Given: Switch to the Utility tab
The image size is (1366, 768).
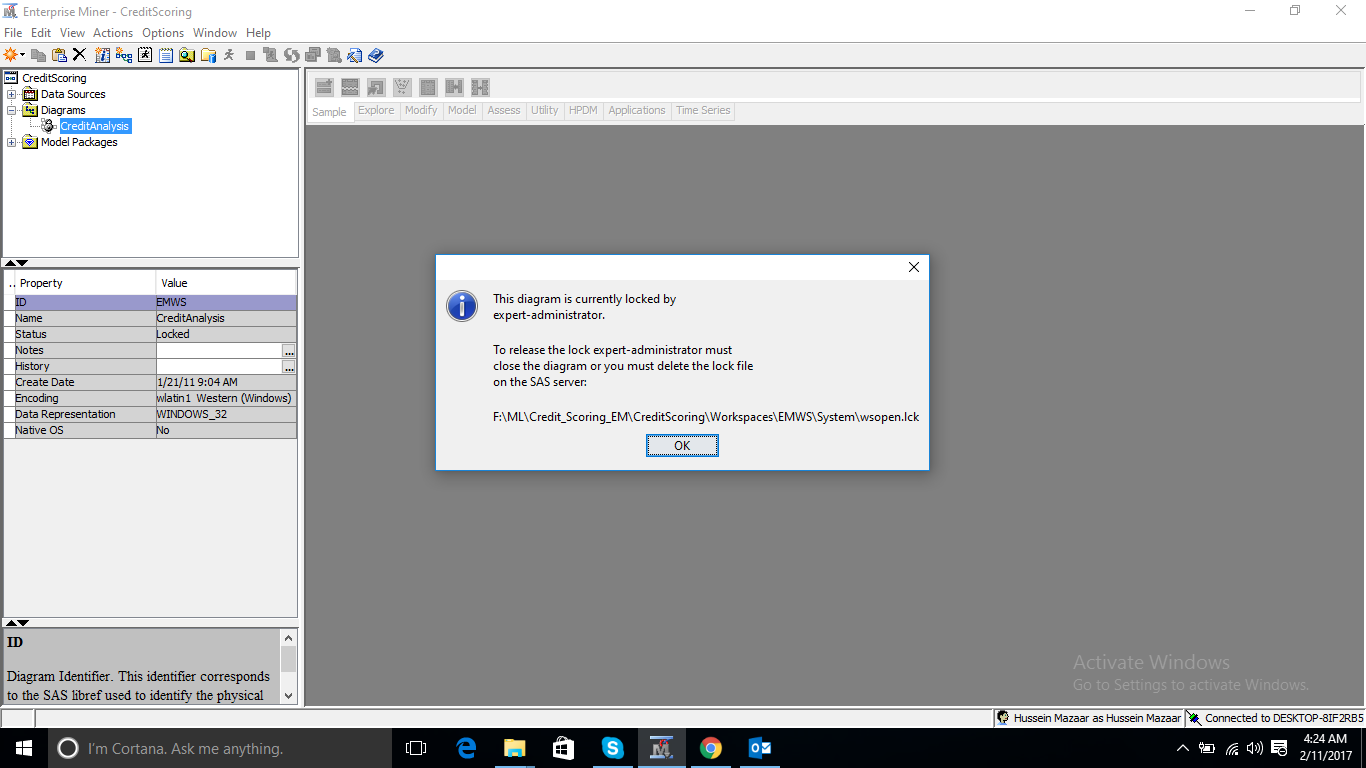Looking at the screenshot, I should coord(545,110).
